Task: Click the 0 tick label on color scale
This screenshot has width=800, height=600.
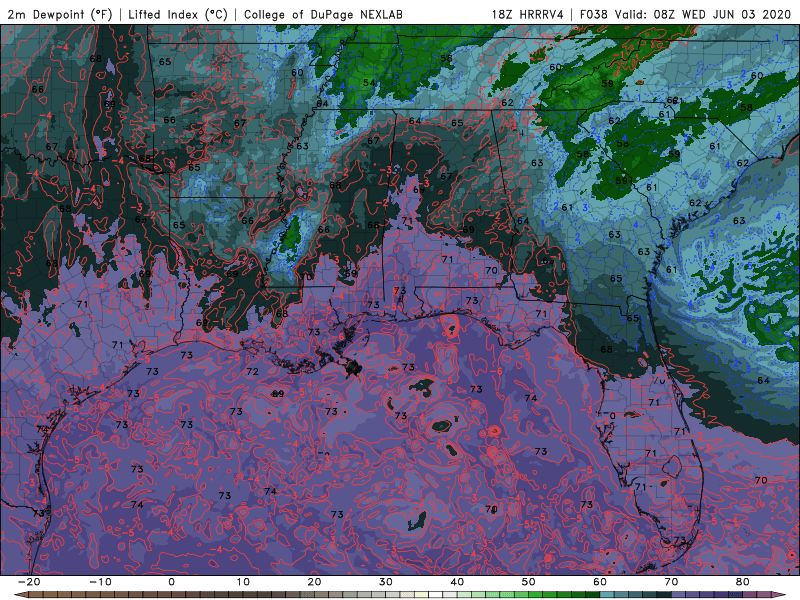Action: (171, 582)
